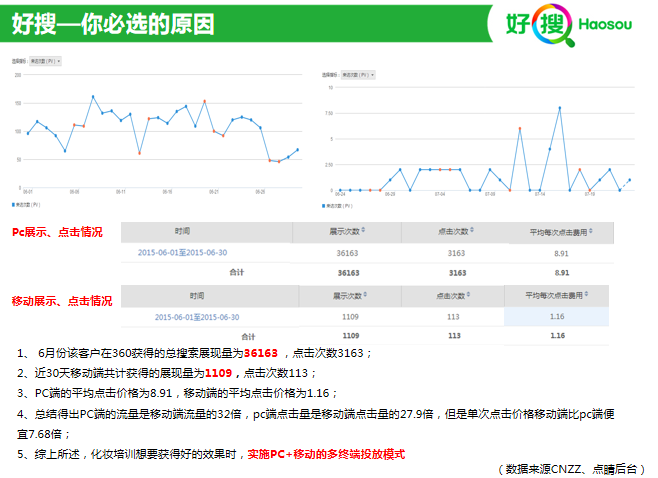This screenshot has height=478, width=658.
Task: Click the 时间 header of the mobile table
Action: click(197, 296)
